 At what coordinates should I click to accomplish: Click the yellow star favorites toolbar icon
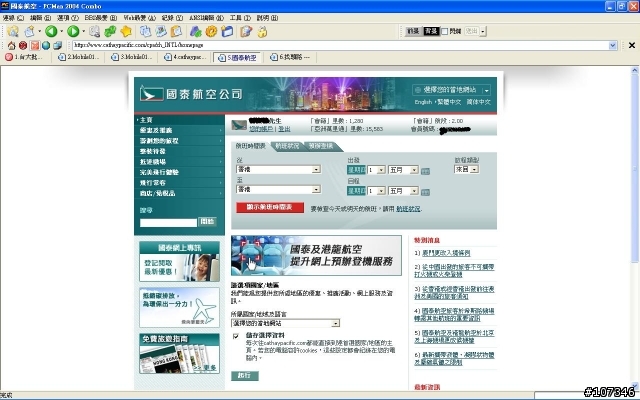click(127, 31)
